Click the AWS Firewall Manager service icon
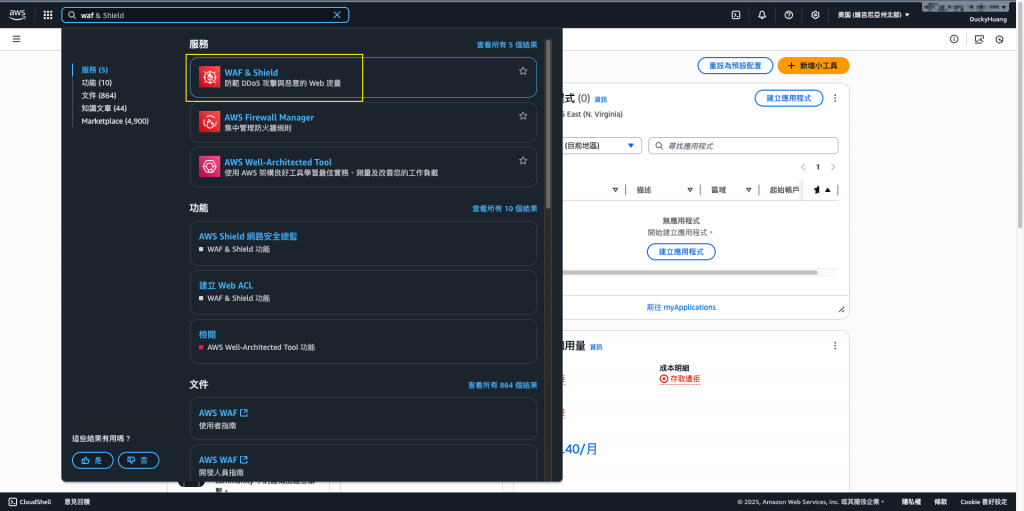1024x511 pixels. pos(210,122)
